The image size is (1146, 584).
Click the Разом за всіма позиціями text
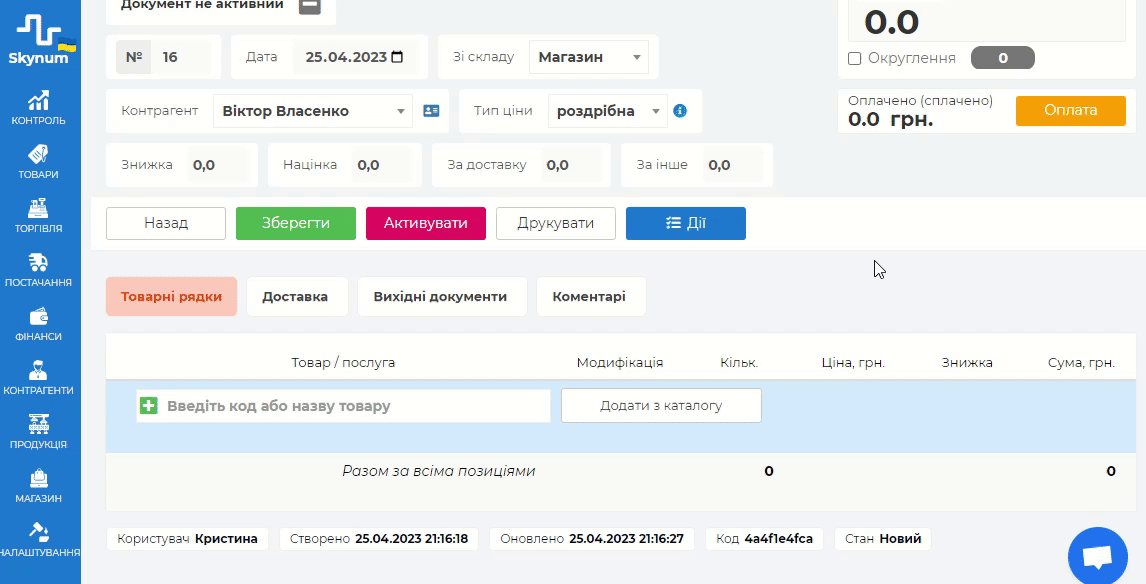[439, 471]
